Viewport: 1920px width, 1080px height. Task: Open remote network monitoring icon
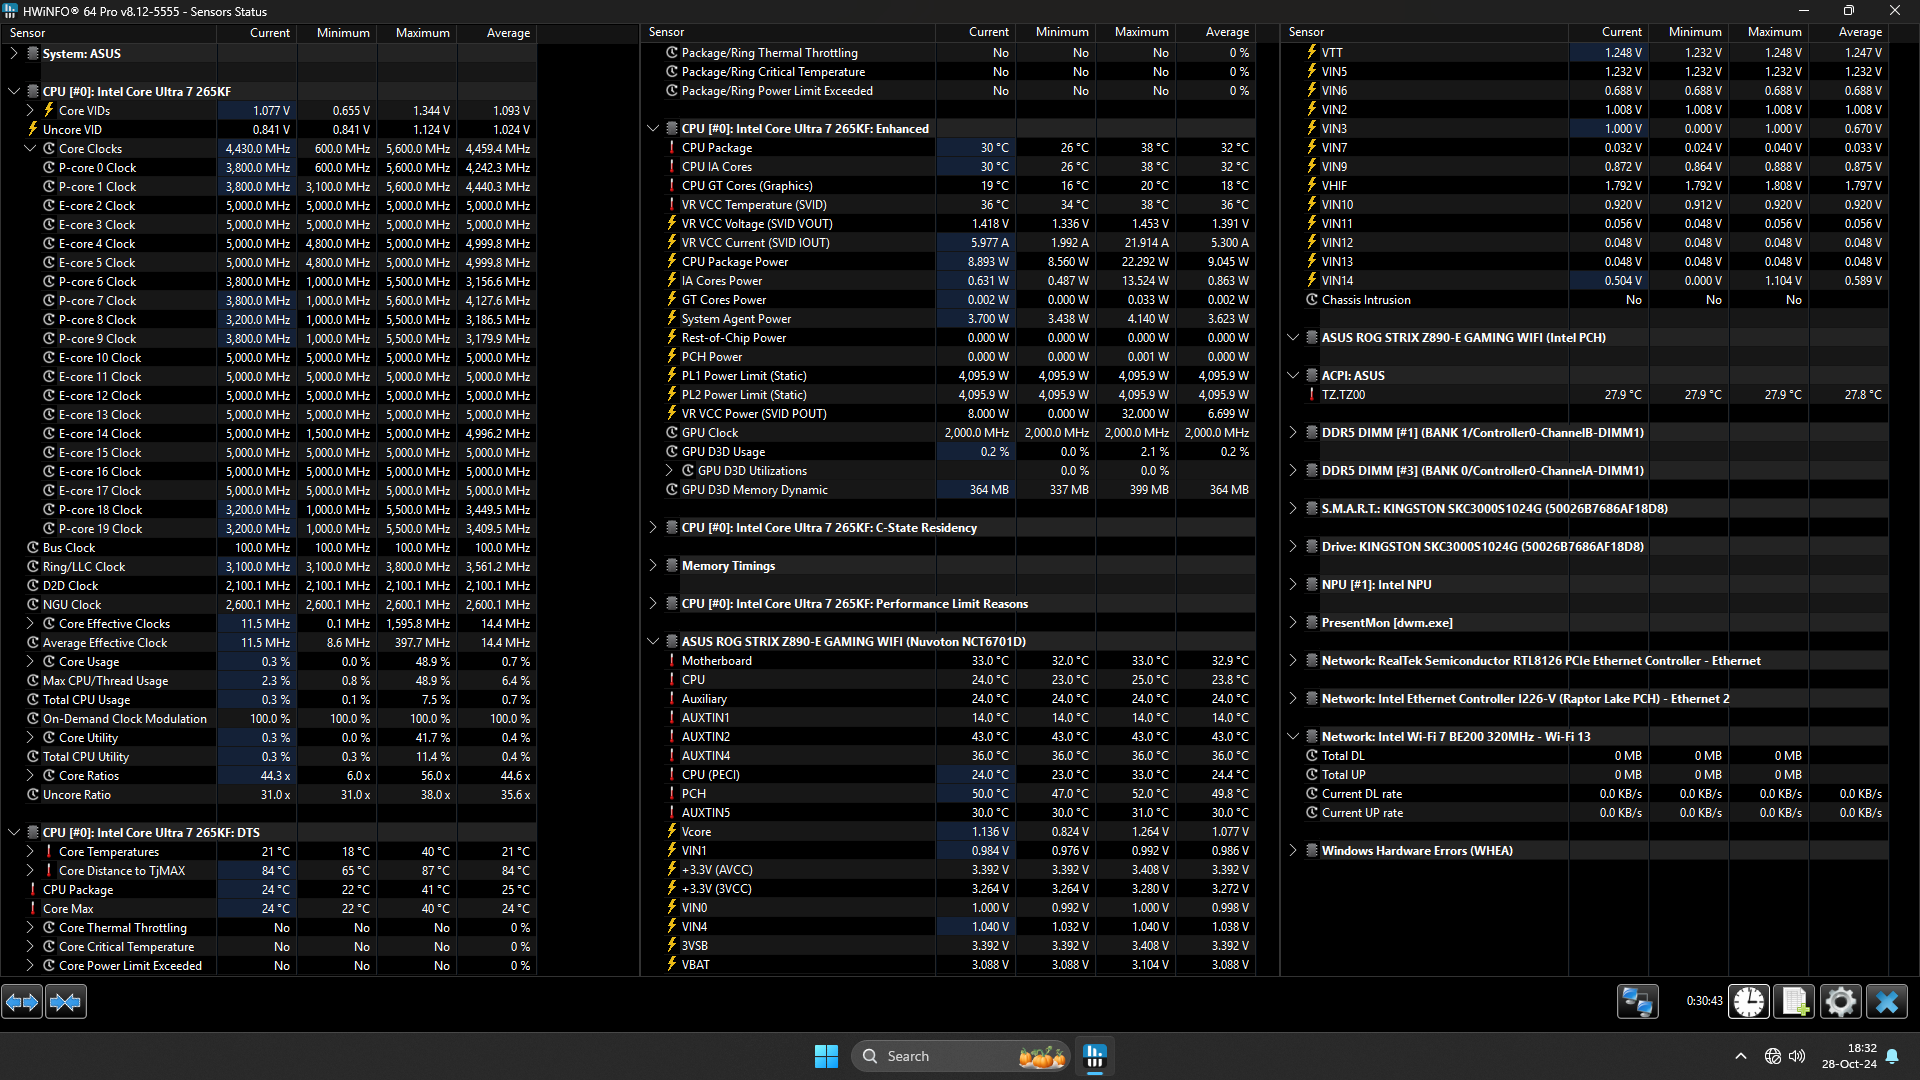1637,1001
